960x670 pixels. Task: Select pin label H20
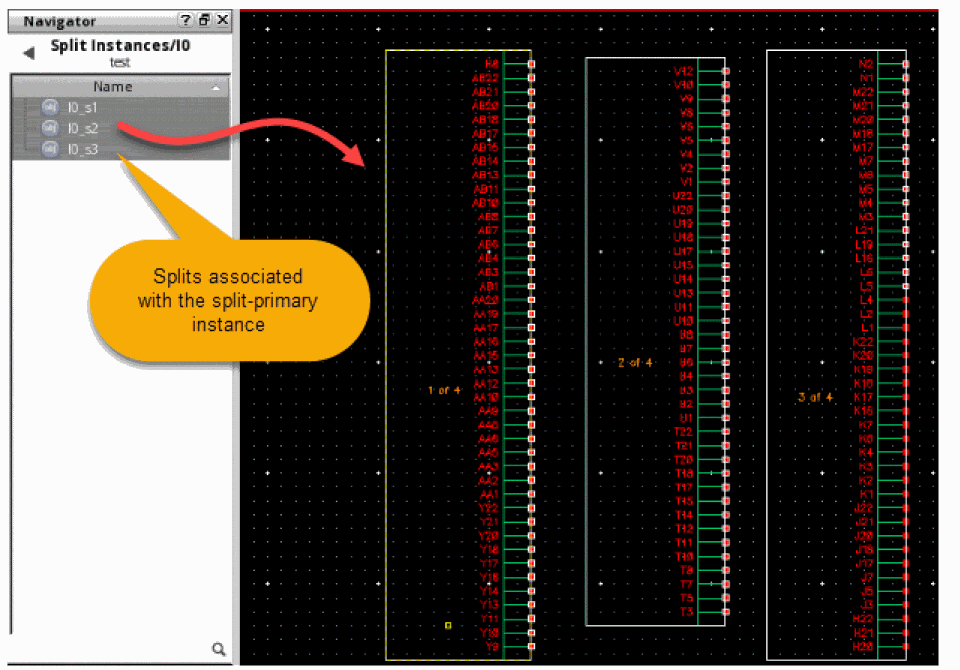click(863, 647)
